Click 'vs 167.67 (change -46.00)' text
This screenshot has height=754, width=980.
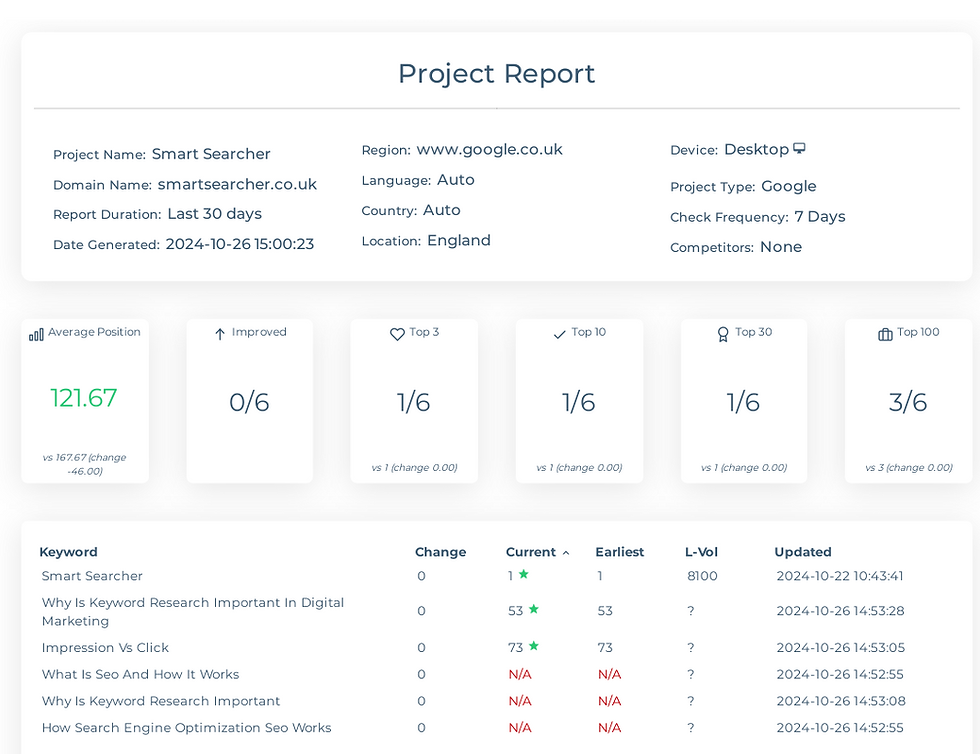84,464
